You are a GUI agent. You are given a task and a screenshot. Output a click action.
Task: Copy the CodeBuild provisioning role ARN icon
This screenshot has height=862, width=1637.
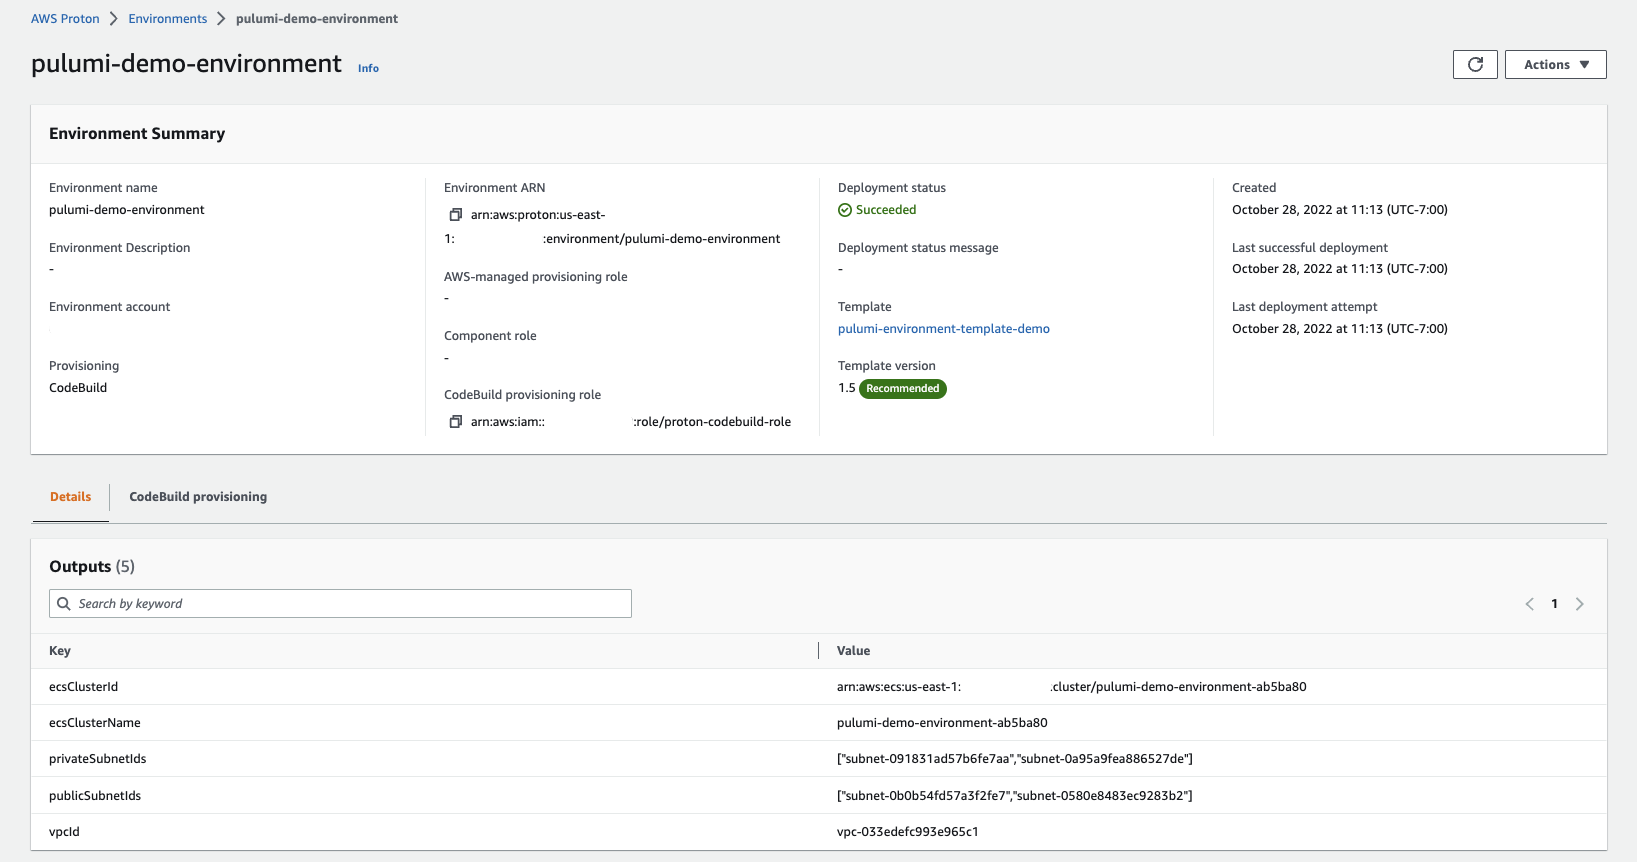tap(456, 422)
